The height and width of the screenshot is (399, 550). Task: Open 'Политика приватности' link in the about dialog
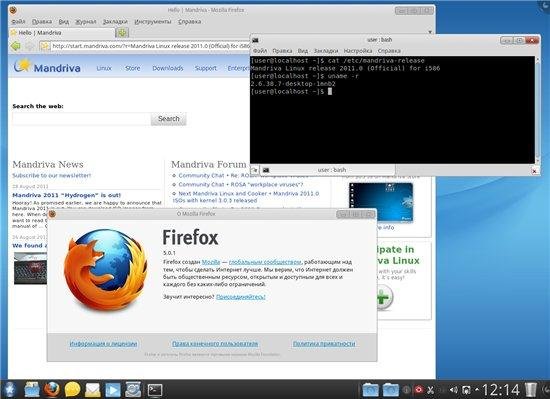point(324,344)
